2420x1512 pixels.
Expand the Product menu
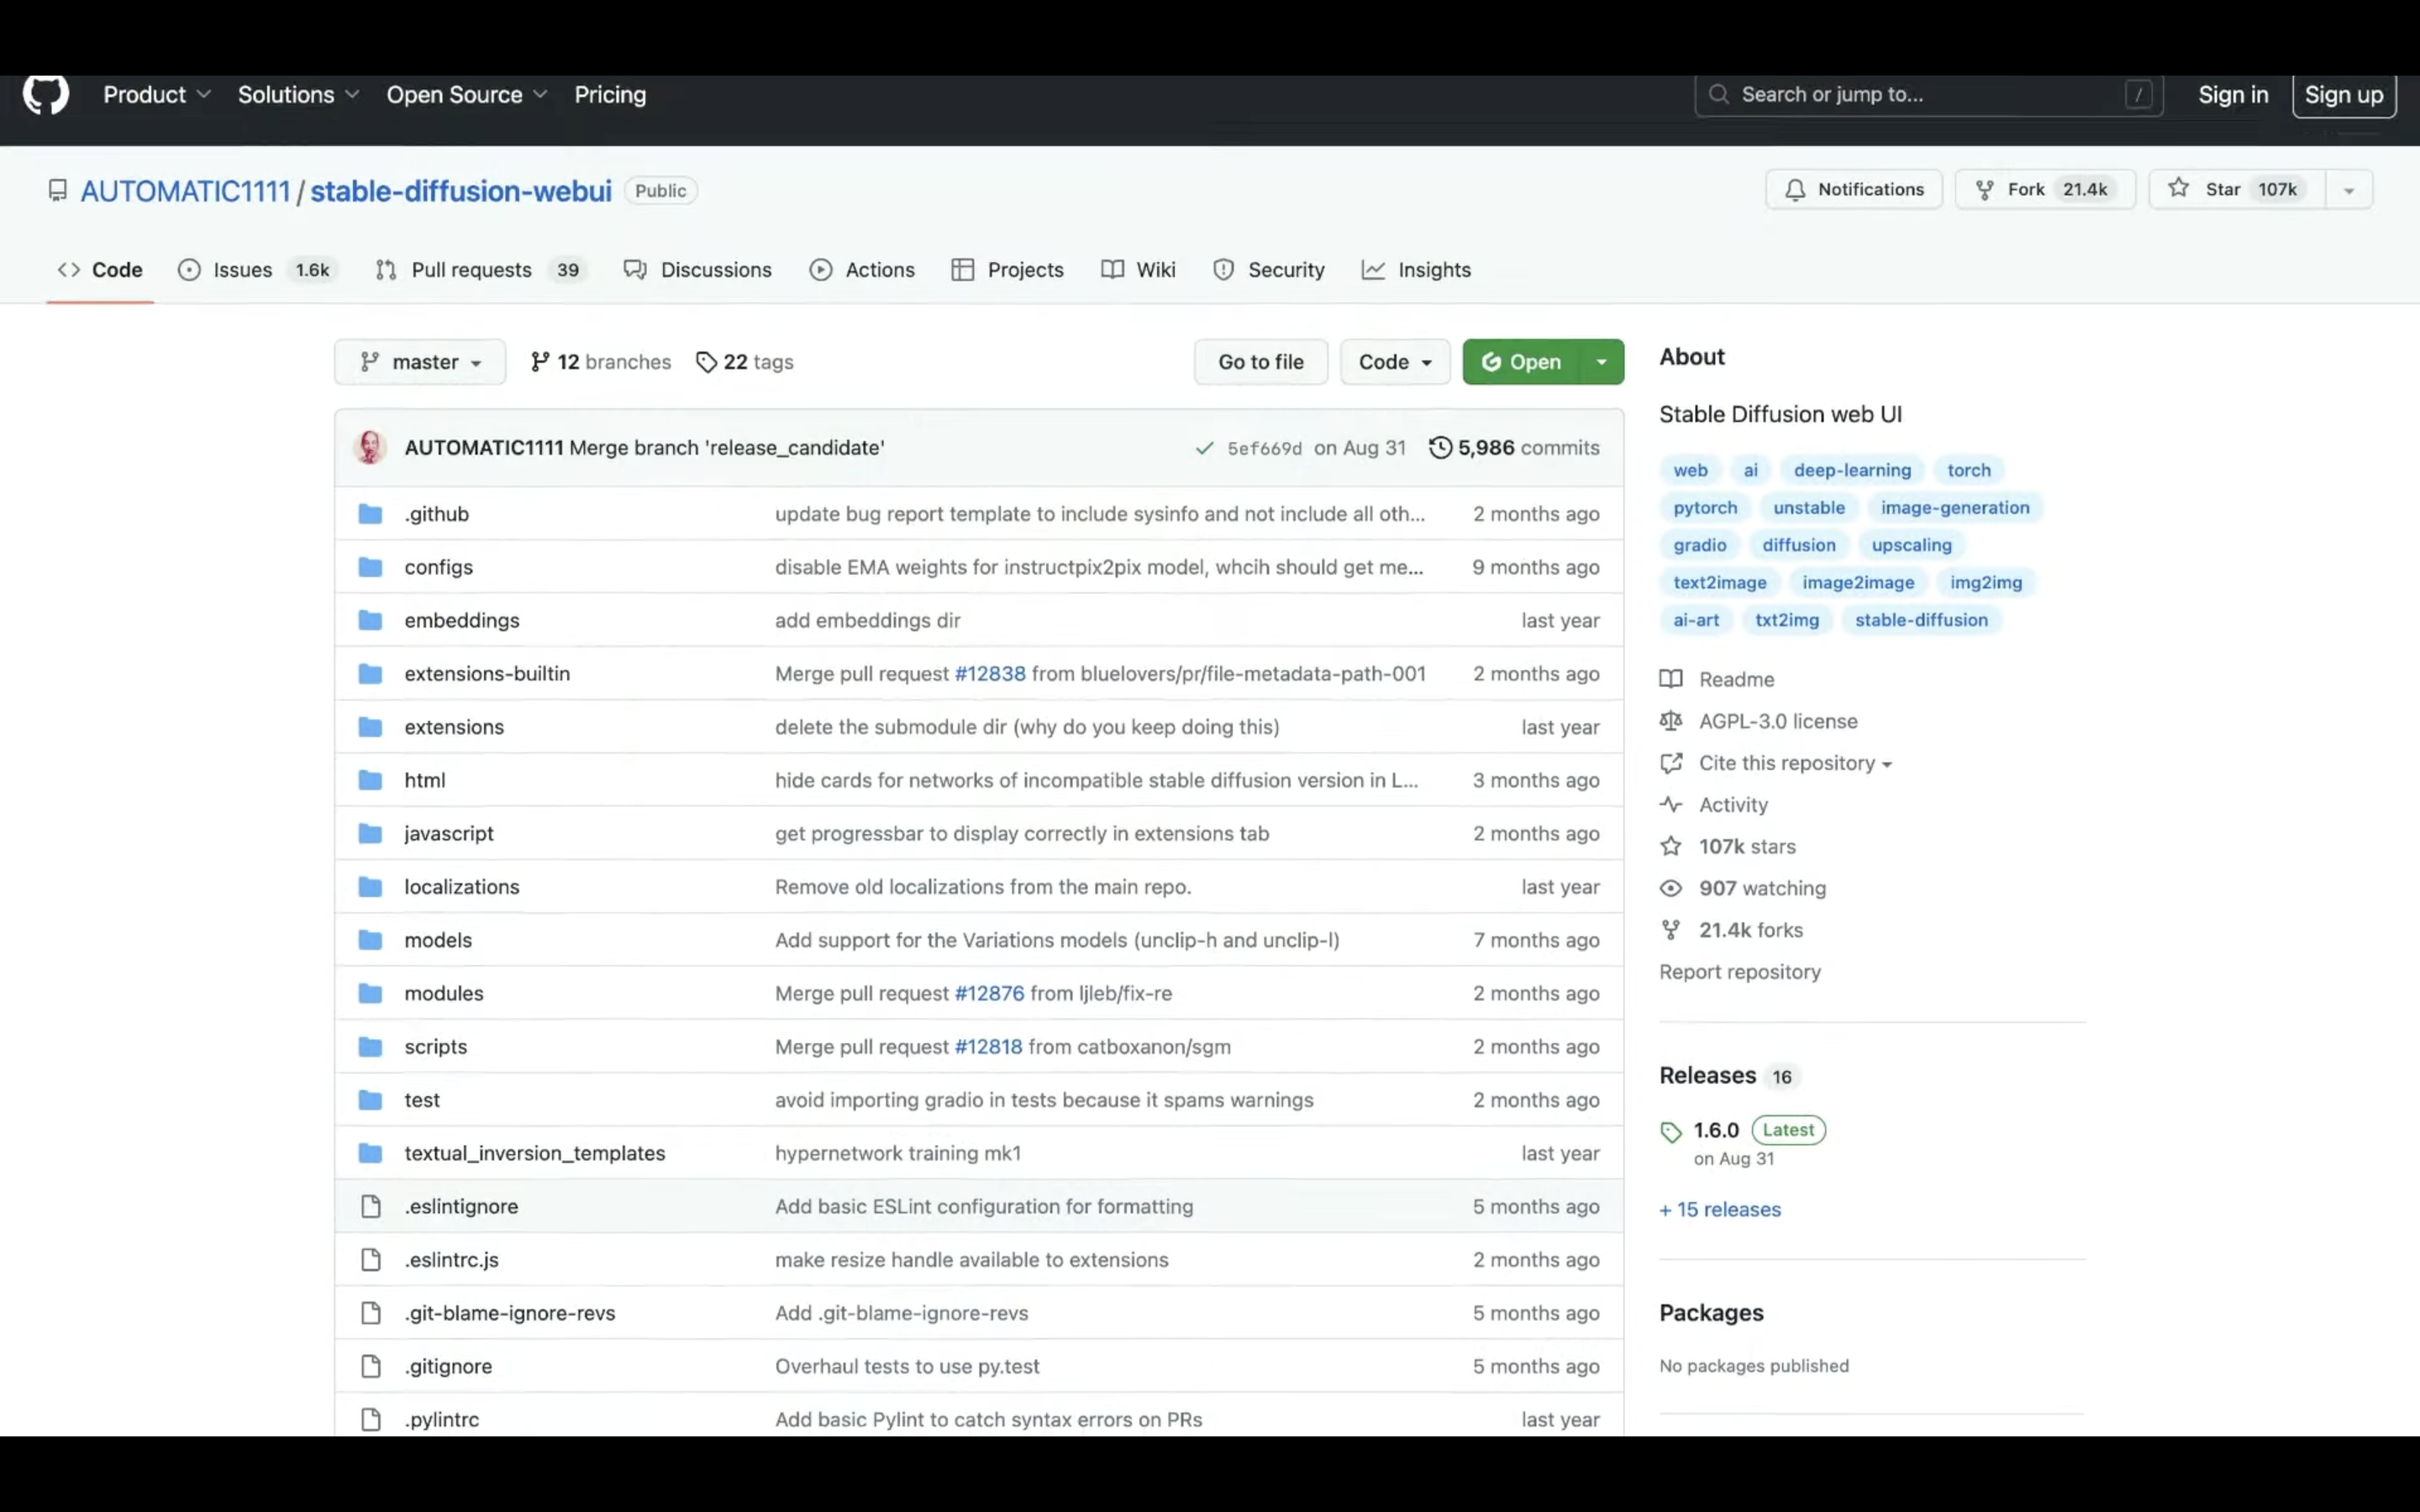pos(157,94)
